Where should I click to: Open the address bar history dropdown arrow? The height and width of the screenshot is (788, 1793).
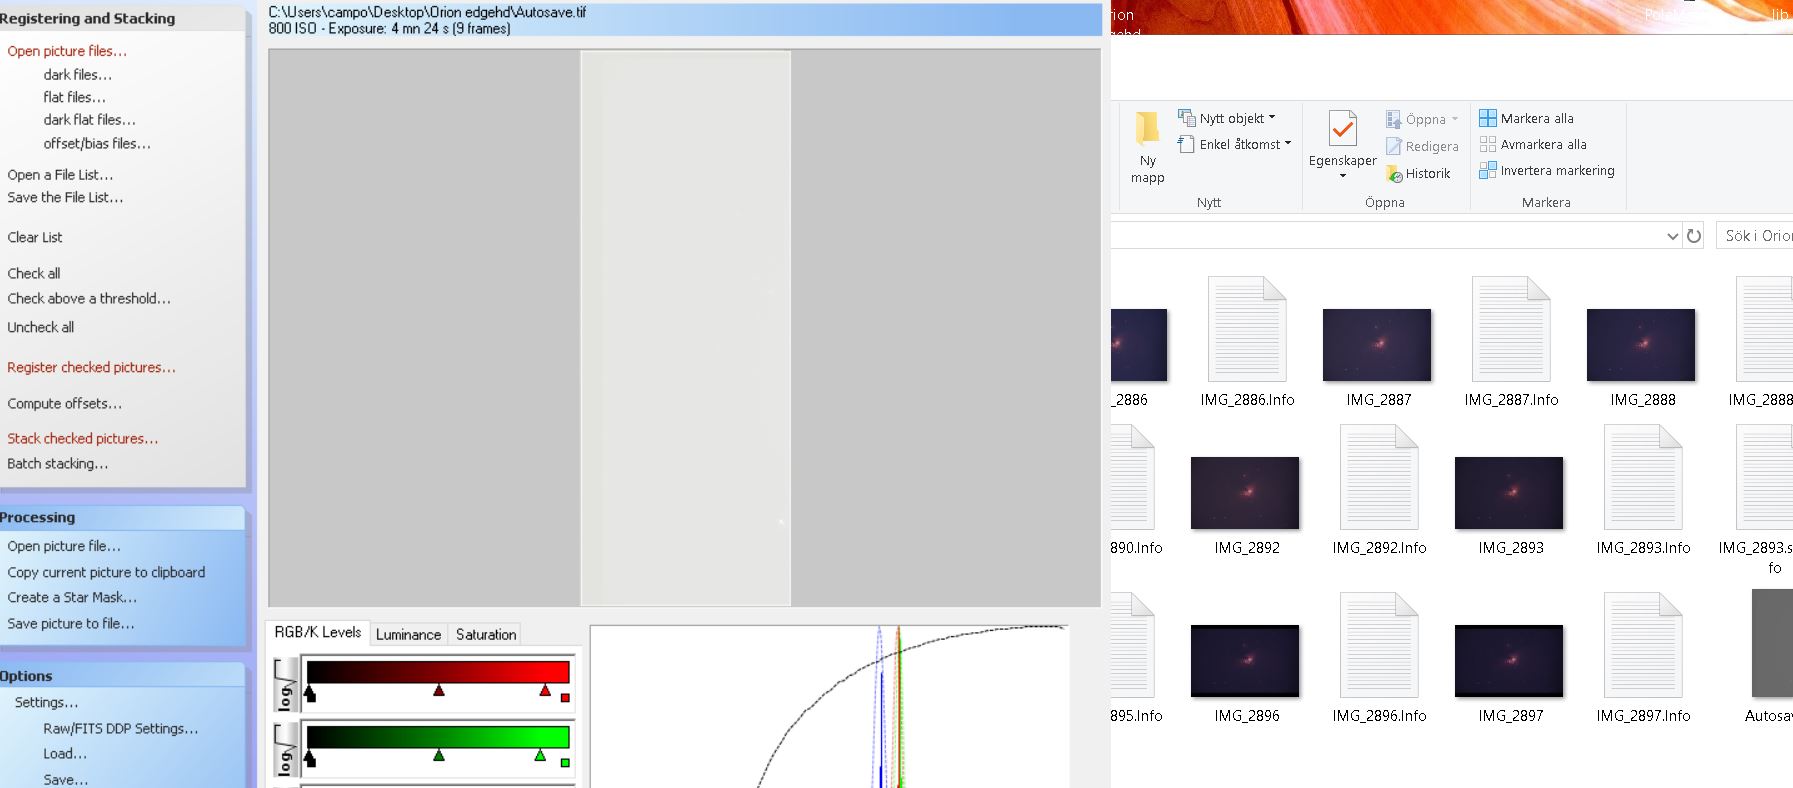pos(1672,236)
